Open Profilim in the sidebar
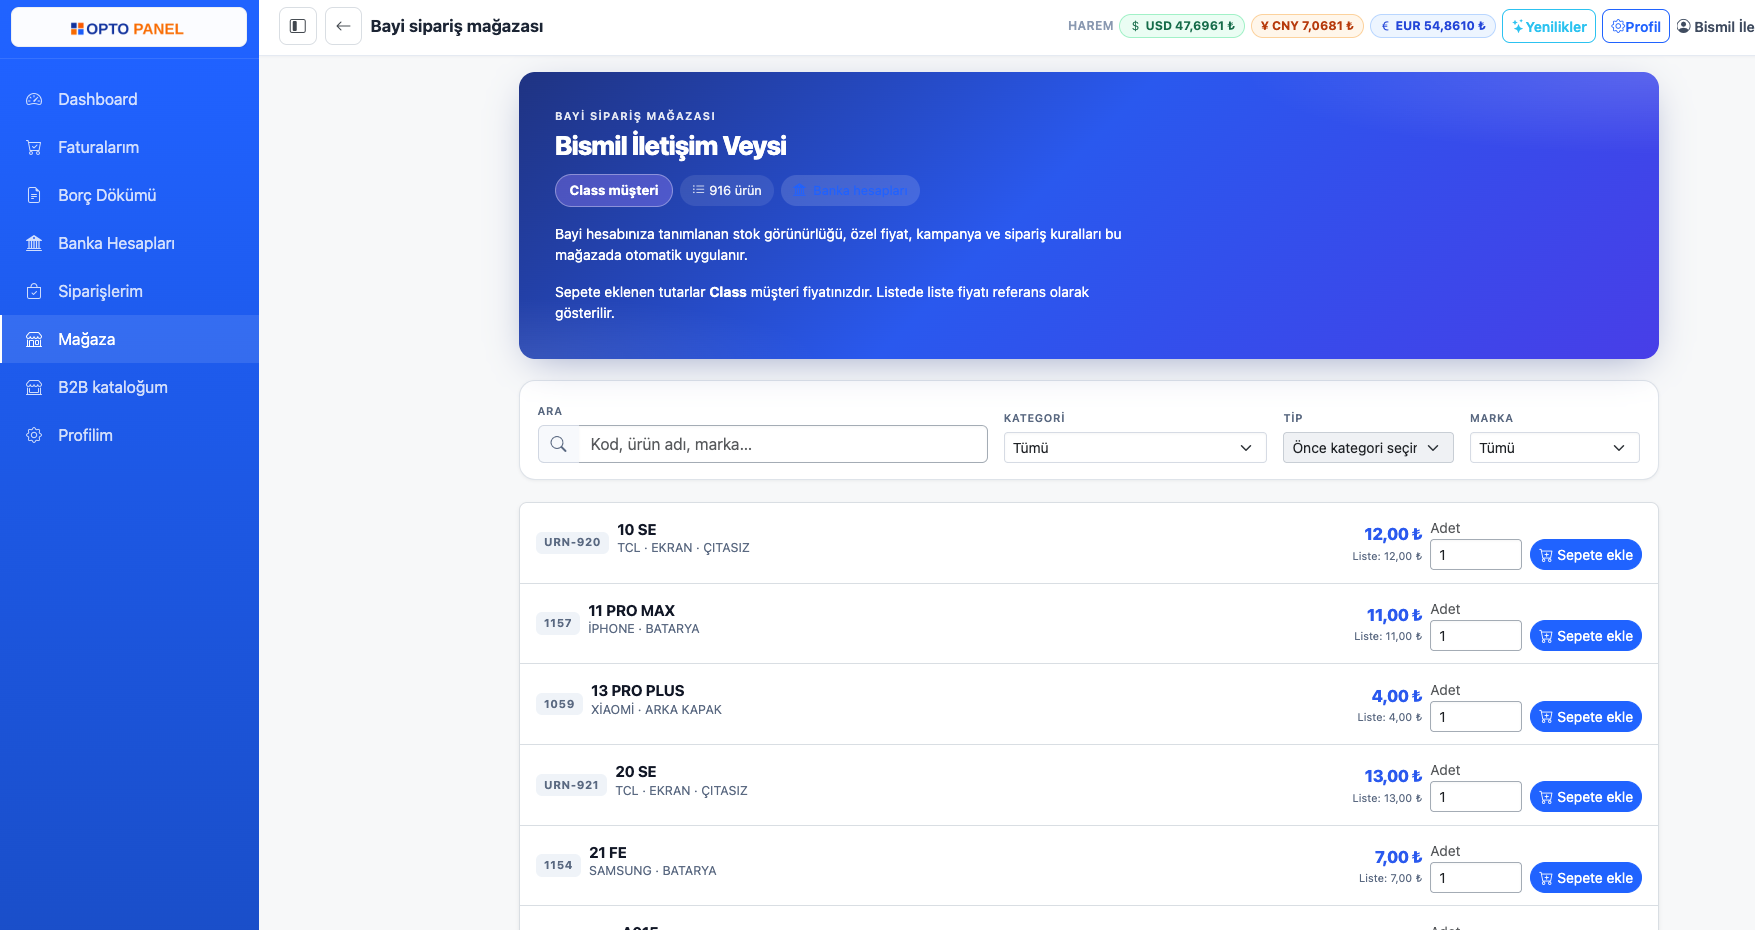 pyautogui.click(x=129, y=435)
